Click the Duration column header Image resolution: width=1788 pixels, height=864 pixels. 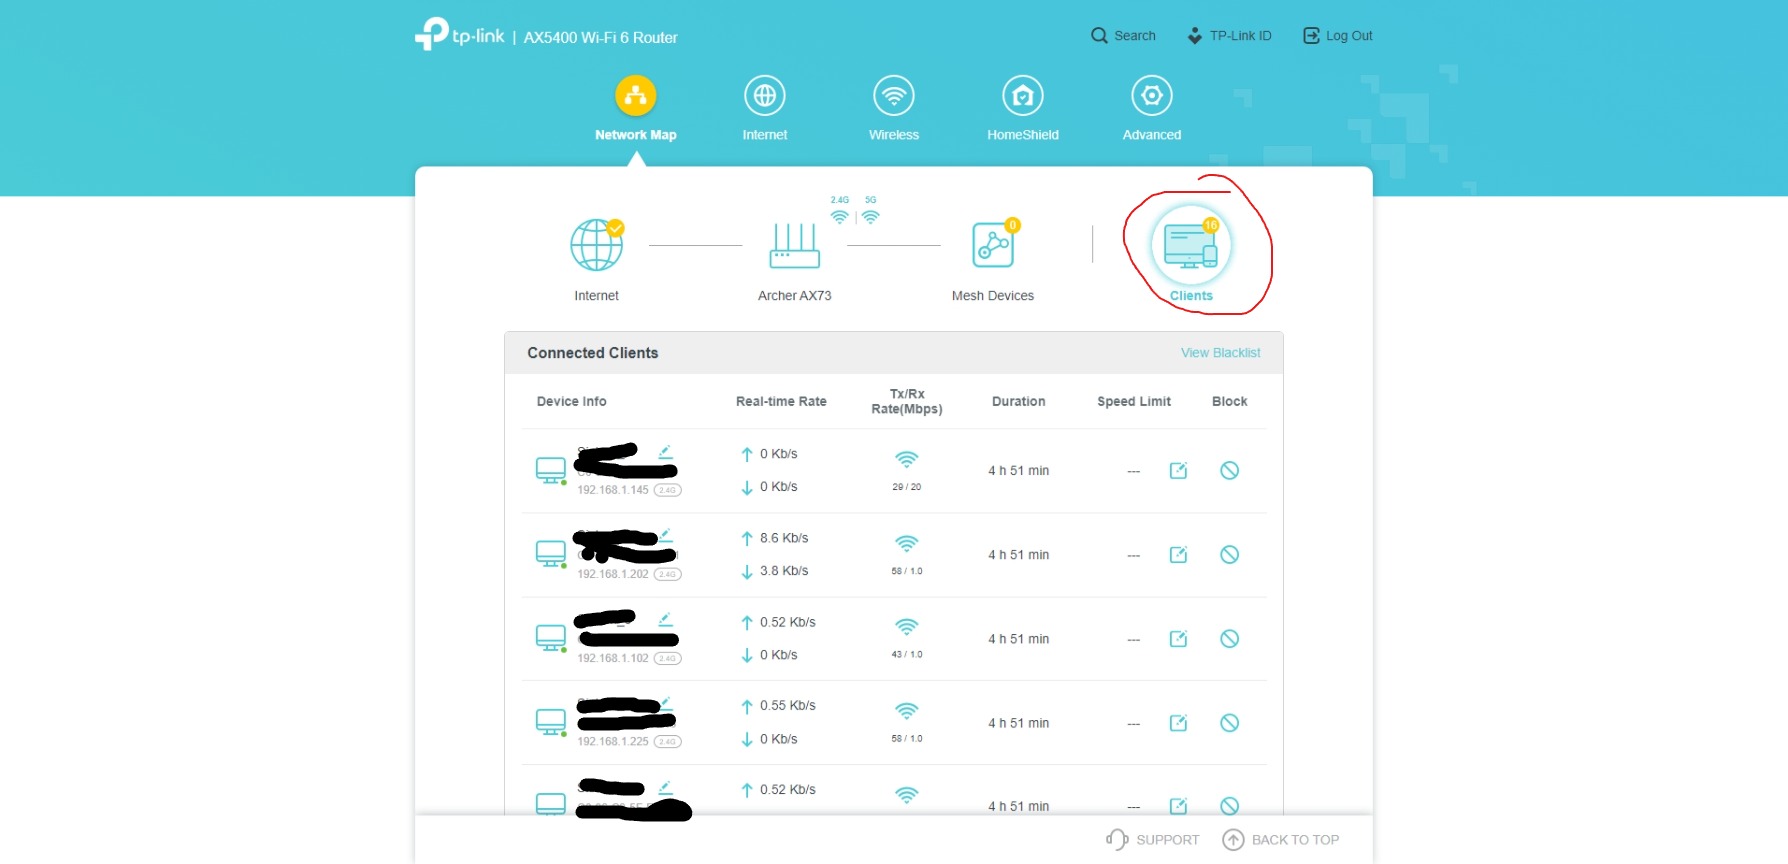1019,402
